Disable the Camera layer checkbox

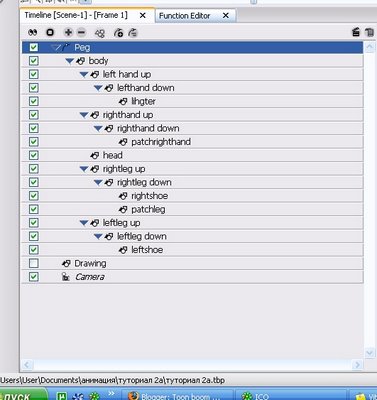pyautogui.click(x=34, y=277)
